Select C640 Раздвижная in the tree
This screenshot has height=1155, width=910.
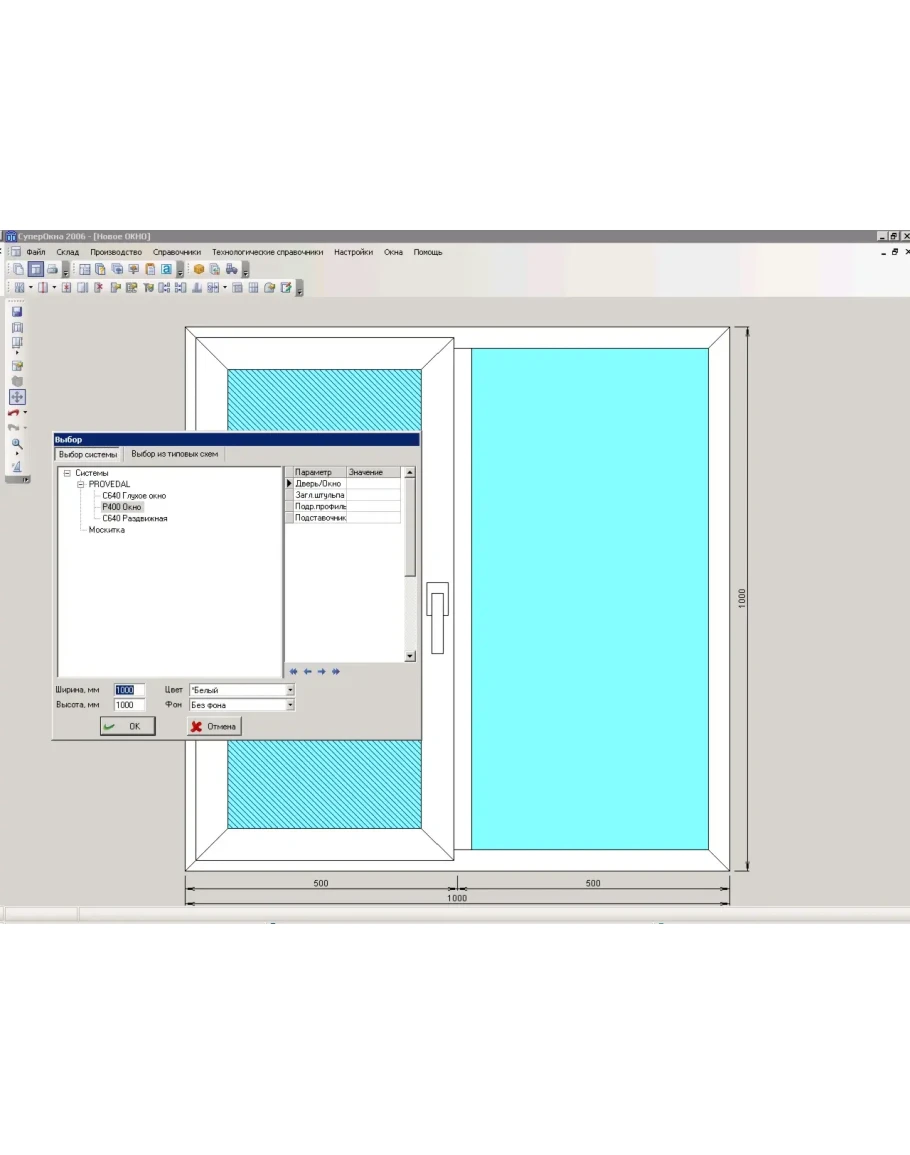tap(134, 519)
